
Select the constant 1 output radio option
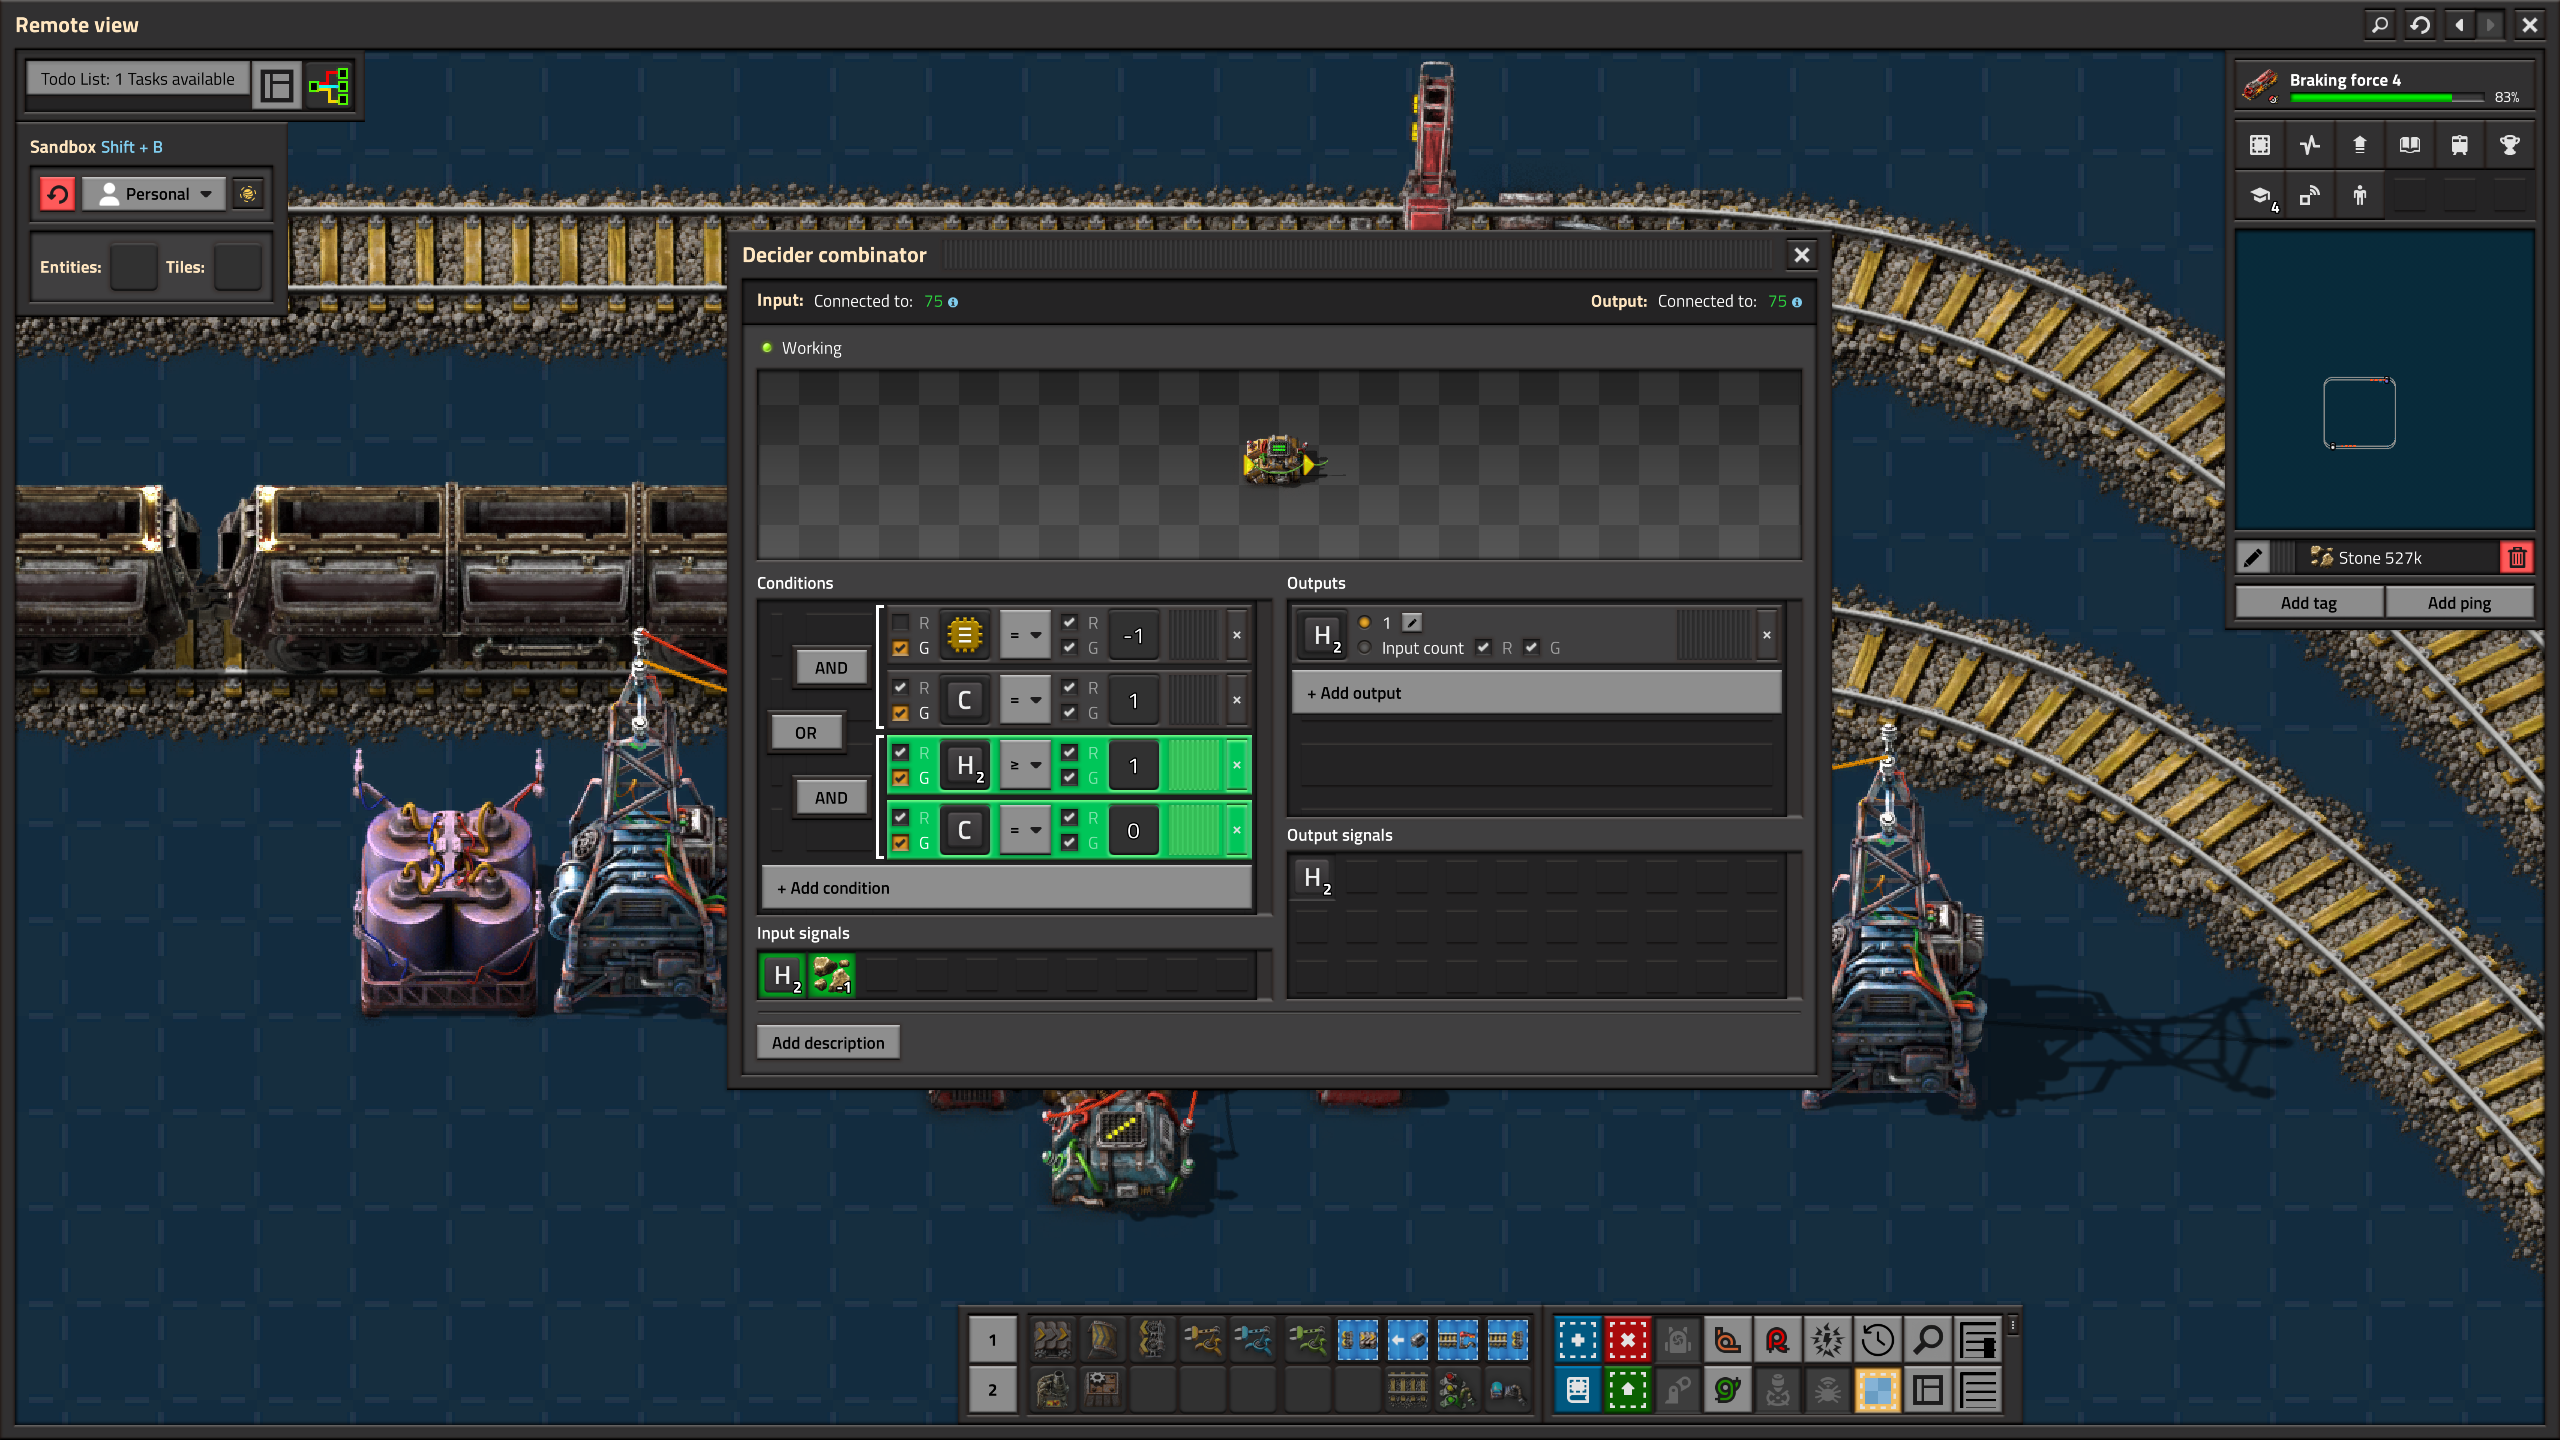(1365, 622)
